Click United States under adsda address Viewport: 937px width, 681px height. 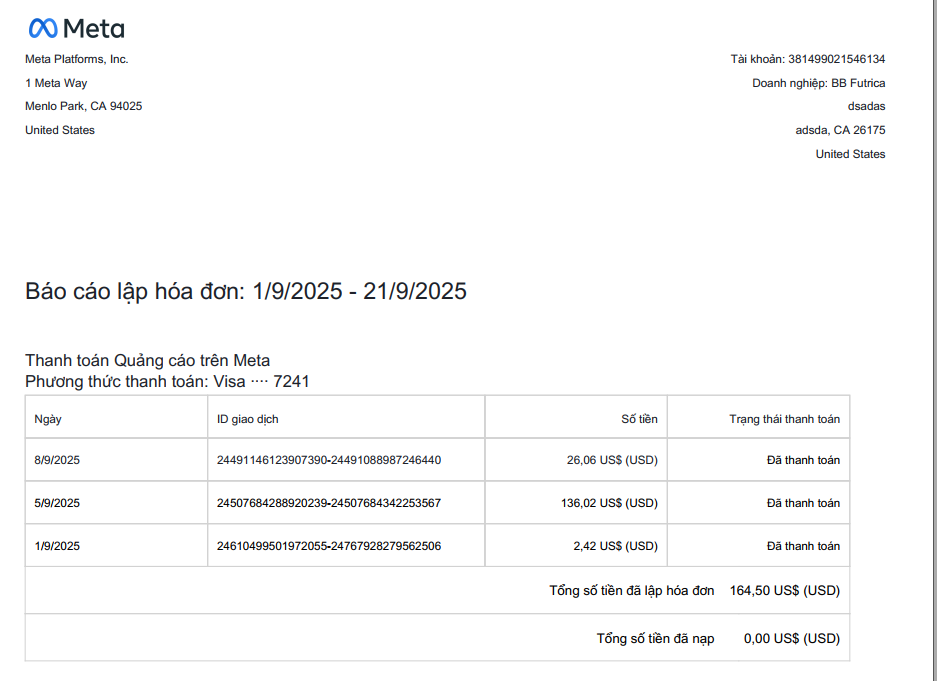point(850,154)
